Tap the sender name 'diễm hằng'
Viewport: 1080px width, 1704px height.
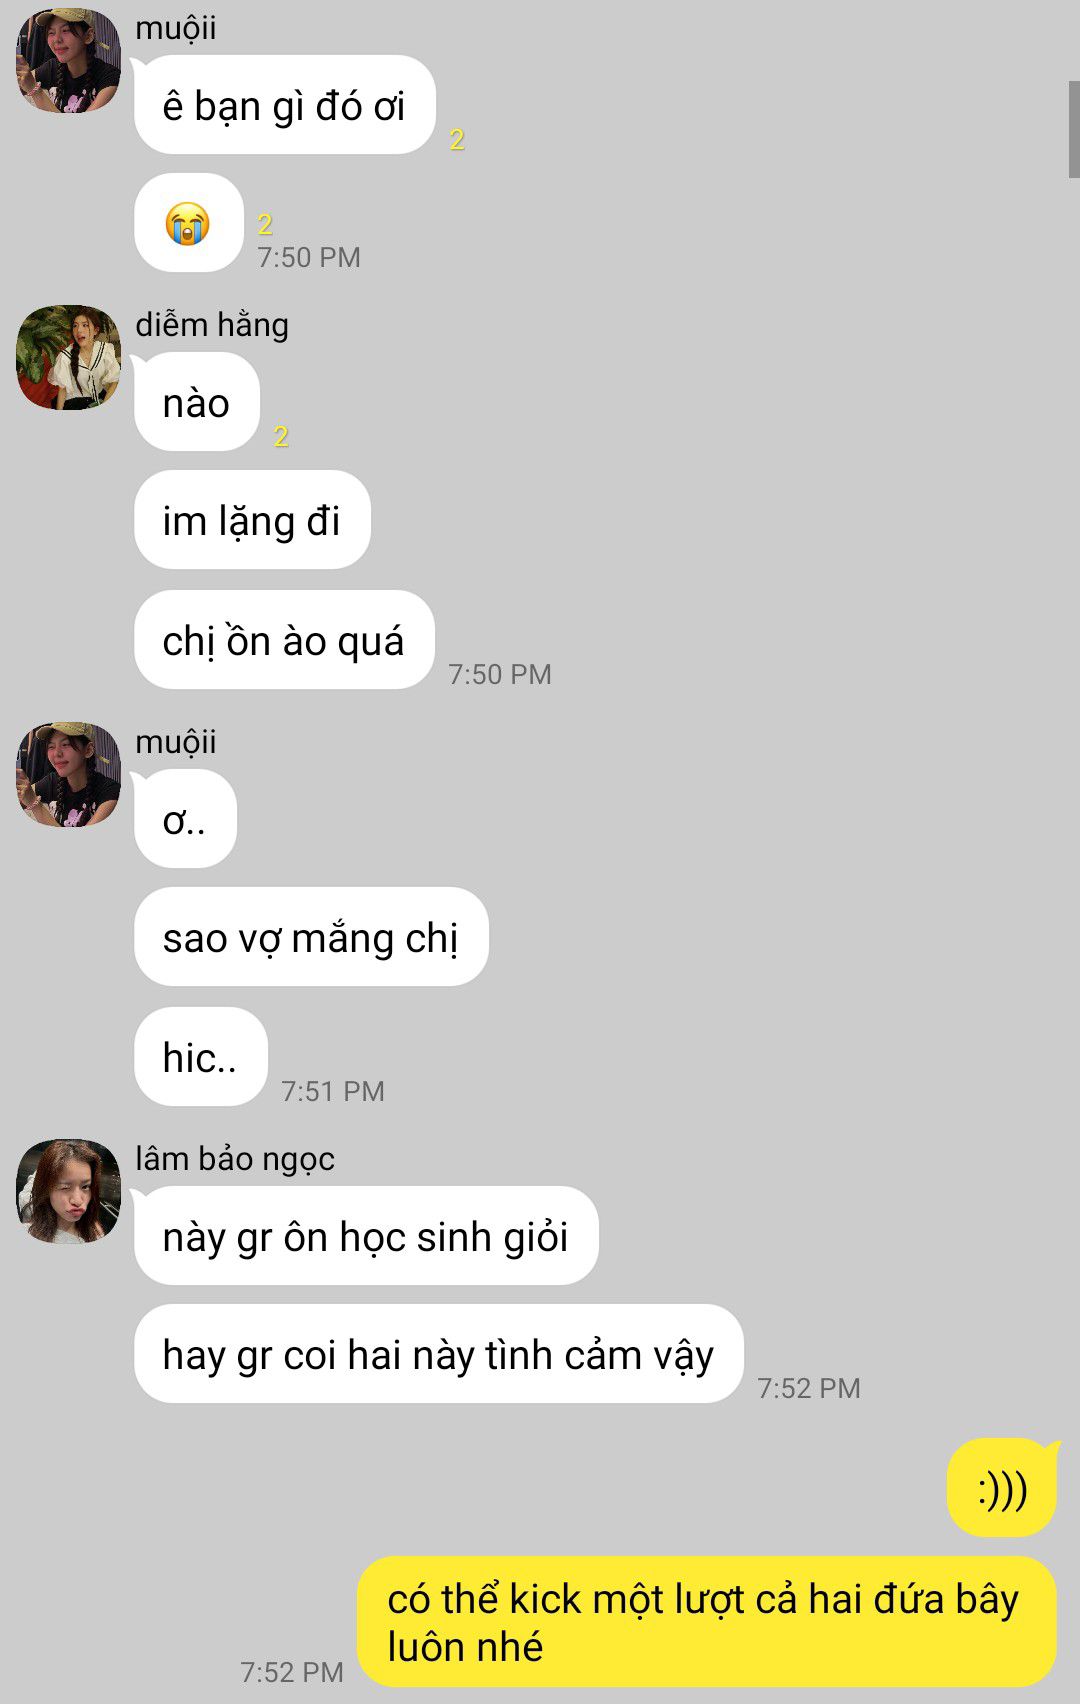pos(212,325)
